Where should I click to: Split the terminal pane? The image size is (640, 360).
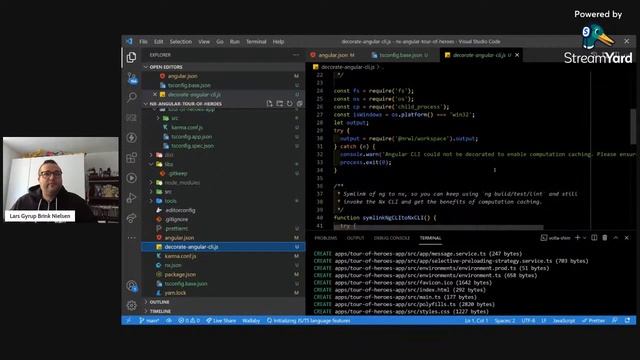594,238
